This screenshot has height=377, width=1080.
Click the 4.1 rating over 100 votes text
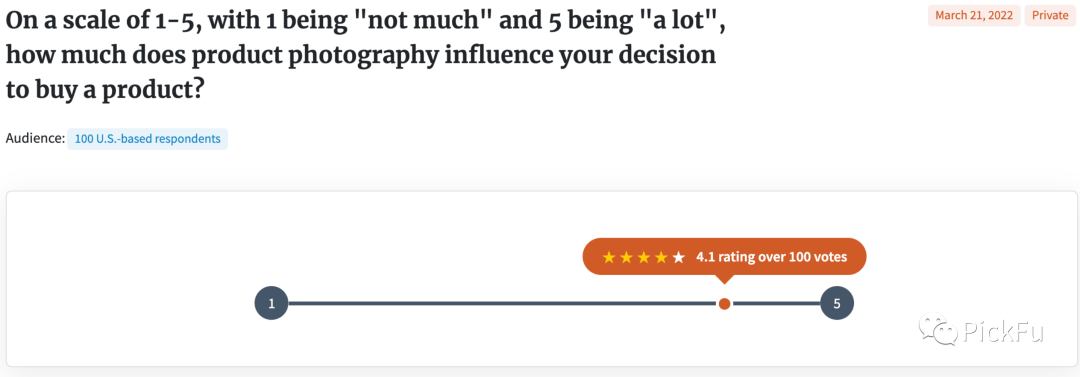coord(771,258)
